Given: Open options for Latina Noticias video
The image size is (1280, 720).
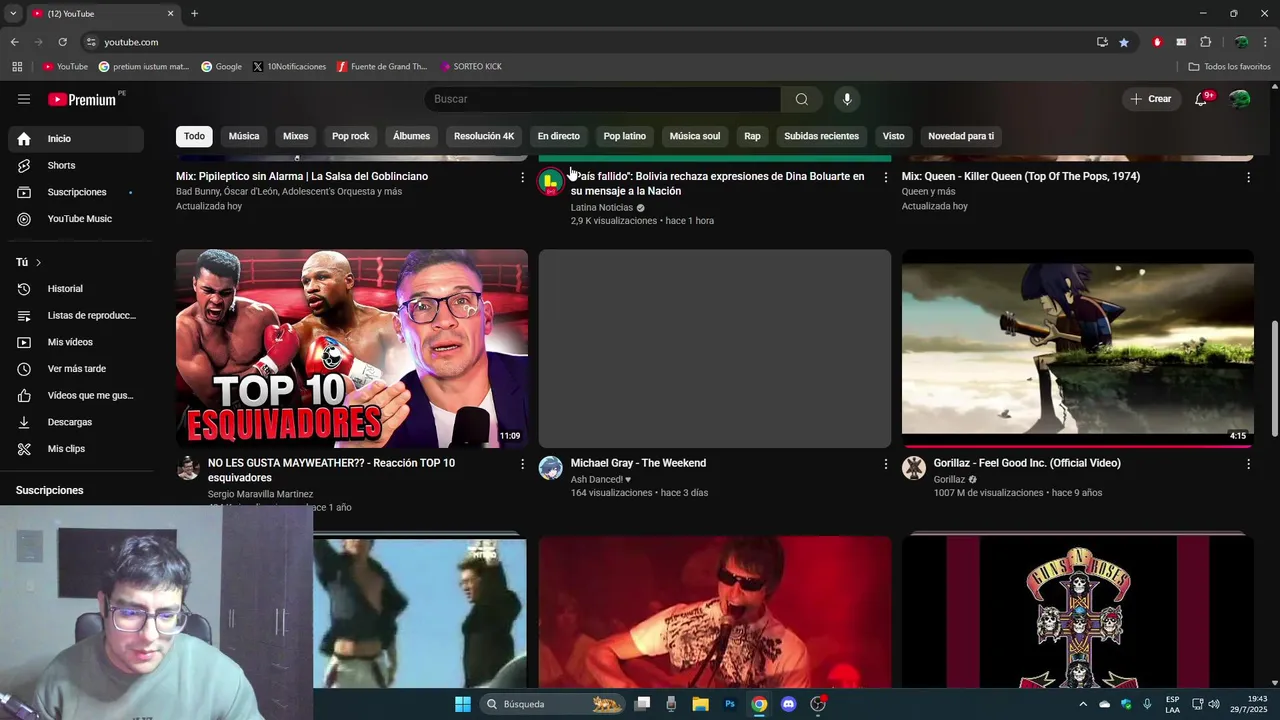Looking at the screenshot, I should (x=885, y=177).
